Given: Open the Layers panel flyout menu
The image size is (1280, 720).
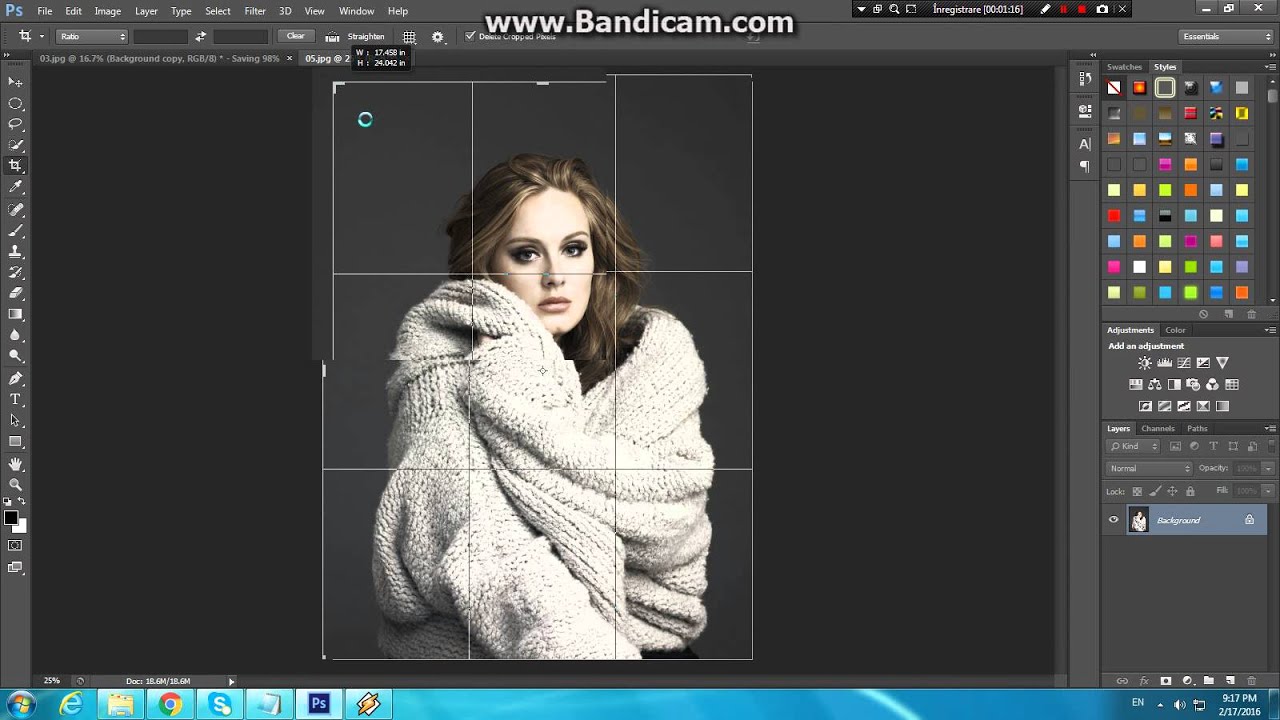Looking at the screenshot, I should point(1270,428).
